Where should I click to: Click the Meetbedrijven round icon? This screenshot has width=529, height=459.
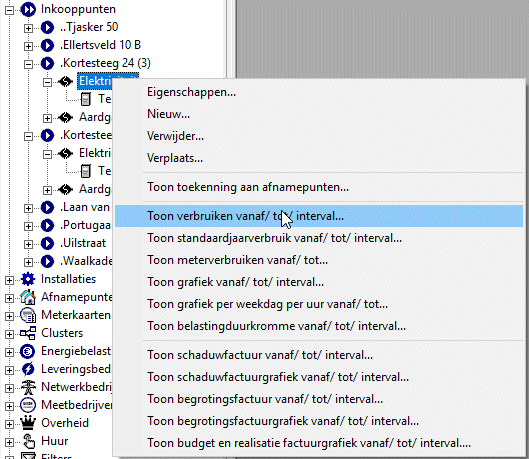pos(28,405)
